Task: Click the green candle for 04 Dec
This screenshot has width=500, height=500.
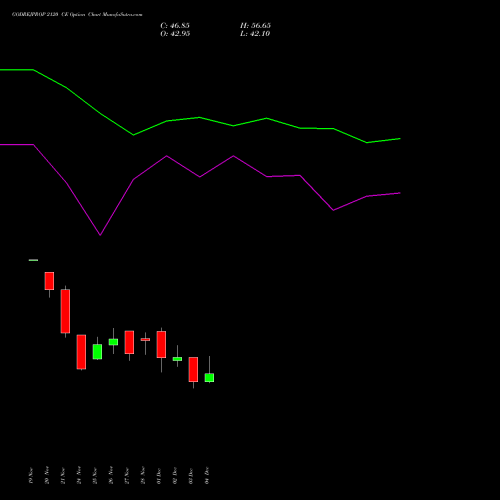Action: (209, 377)
